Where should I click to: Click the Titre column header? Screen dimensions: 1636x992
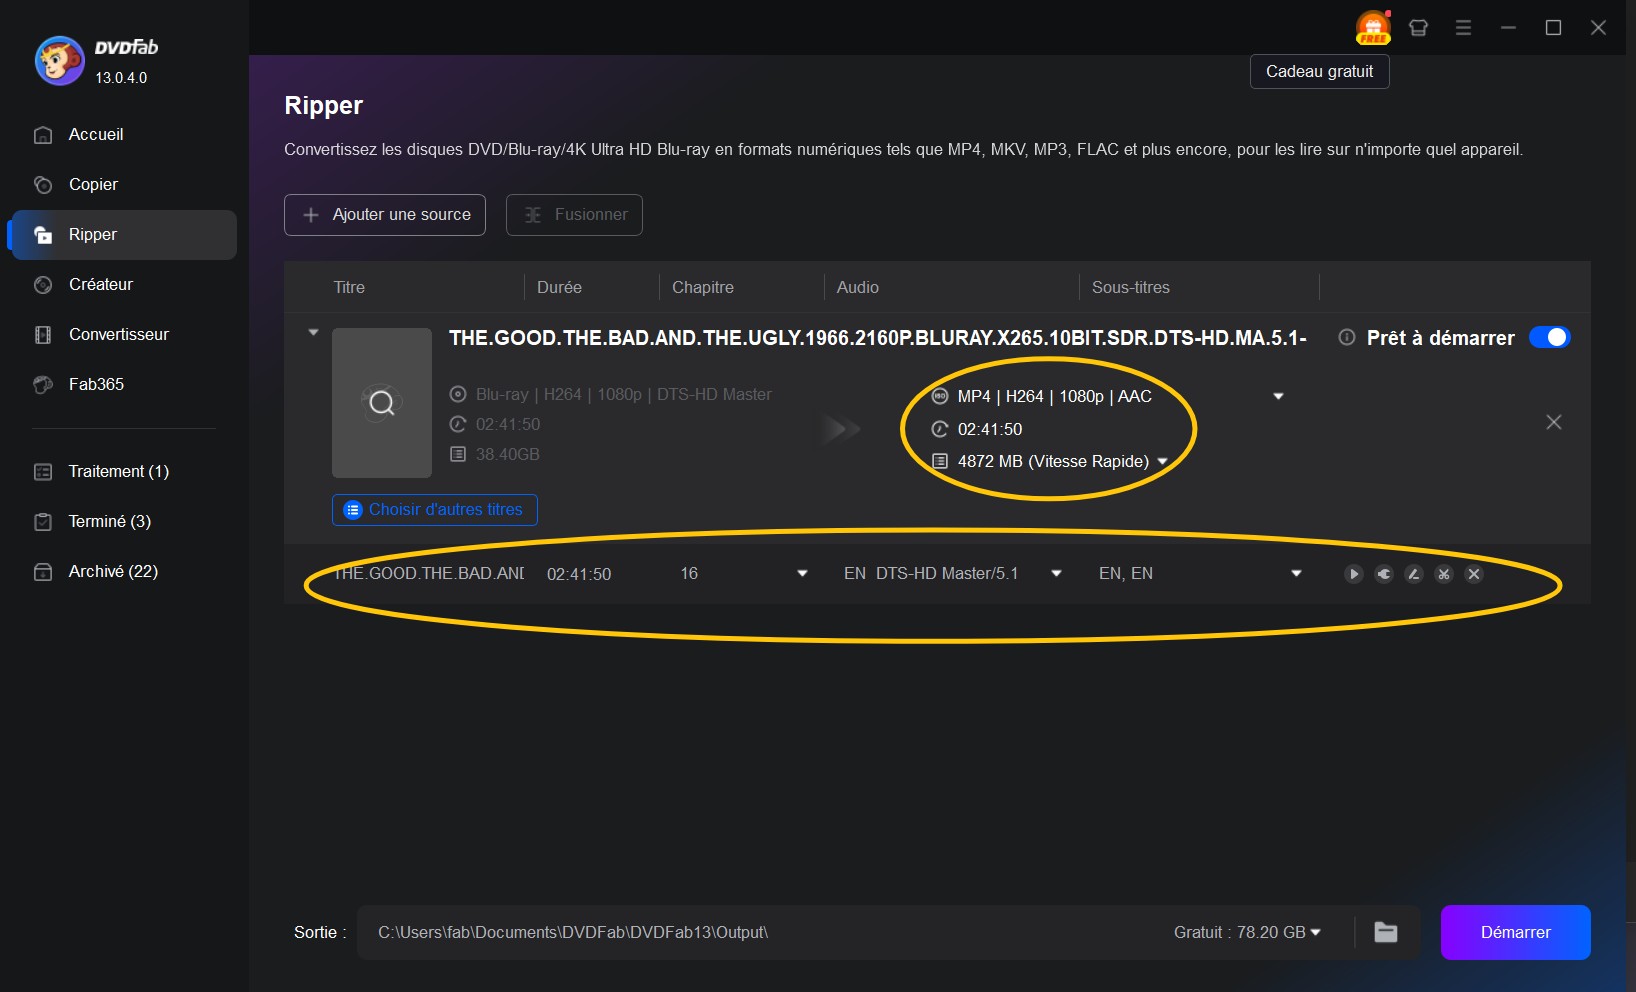[349, 288]
